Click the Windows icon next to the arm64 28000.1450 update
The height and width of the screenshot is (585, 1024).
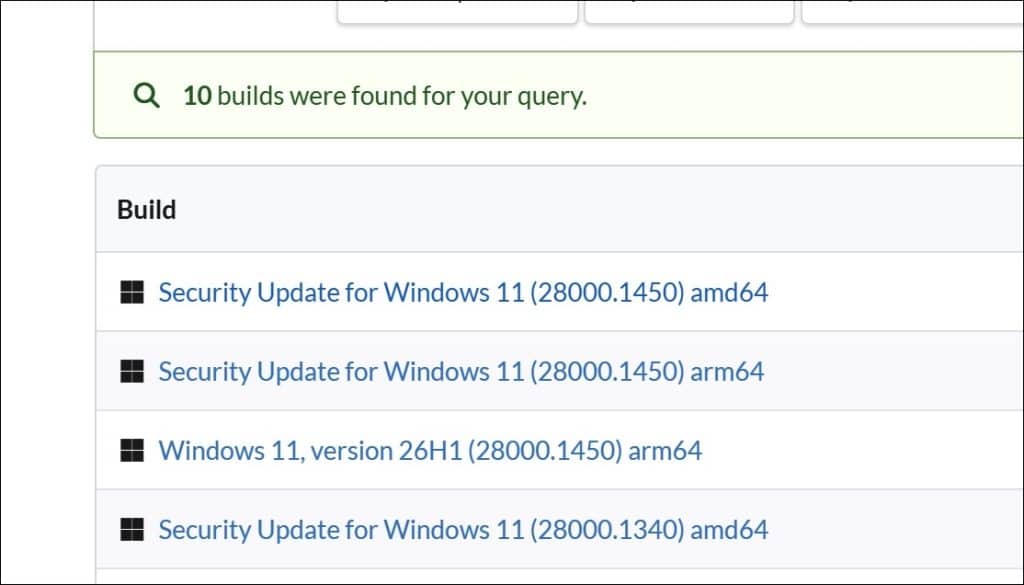point(133,371)
